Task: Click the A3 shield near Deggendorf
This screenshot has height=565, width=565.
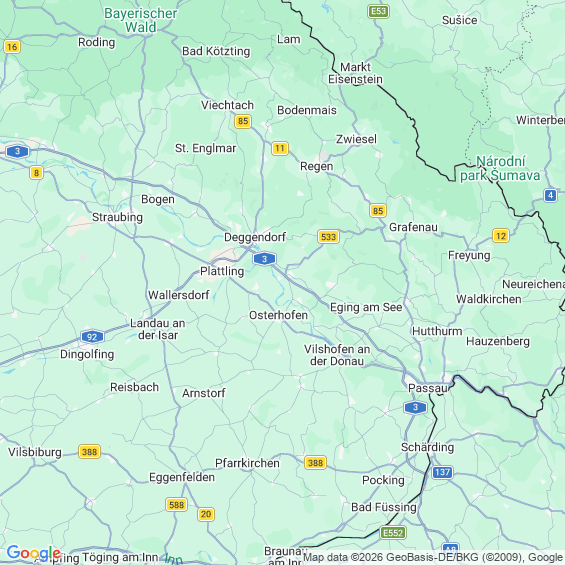Action: (x=264, y=259)
